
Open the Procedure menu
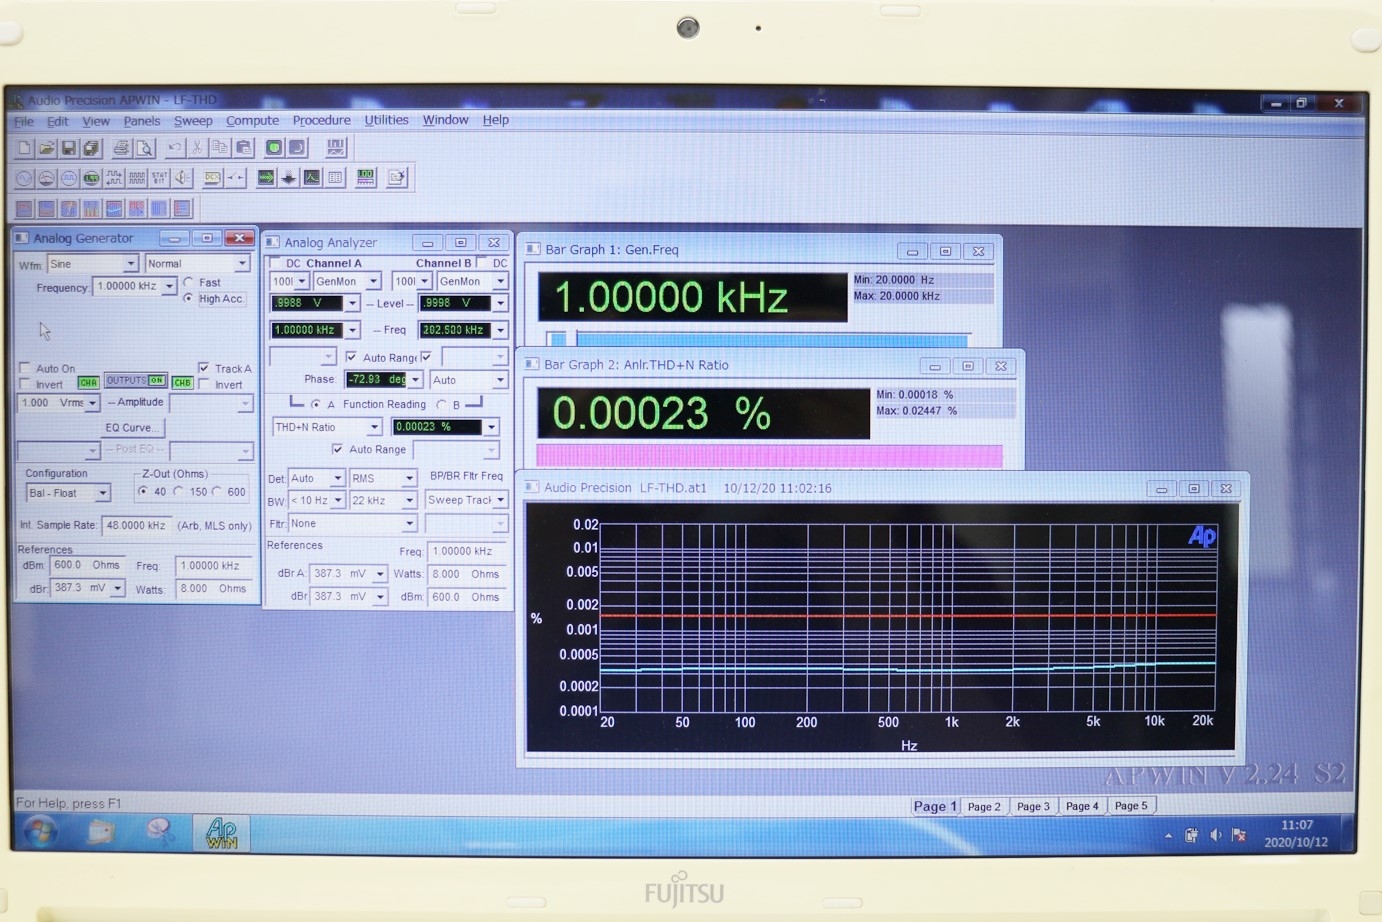pyautogui.click(x=321, y=120)
